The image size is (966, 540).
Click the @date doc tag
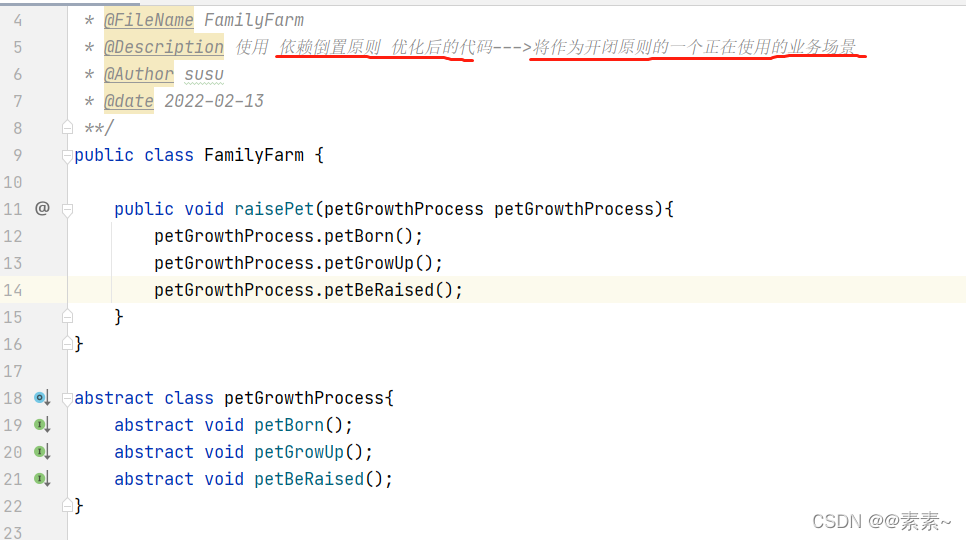click(x=129, y=102)
